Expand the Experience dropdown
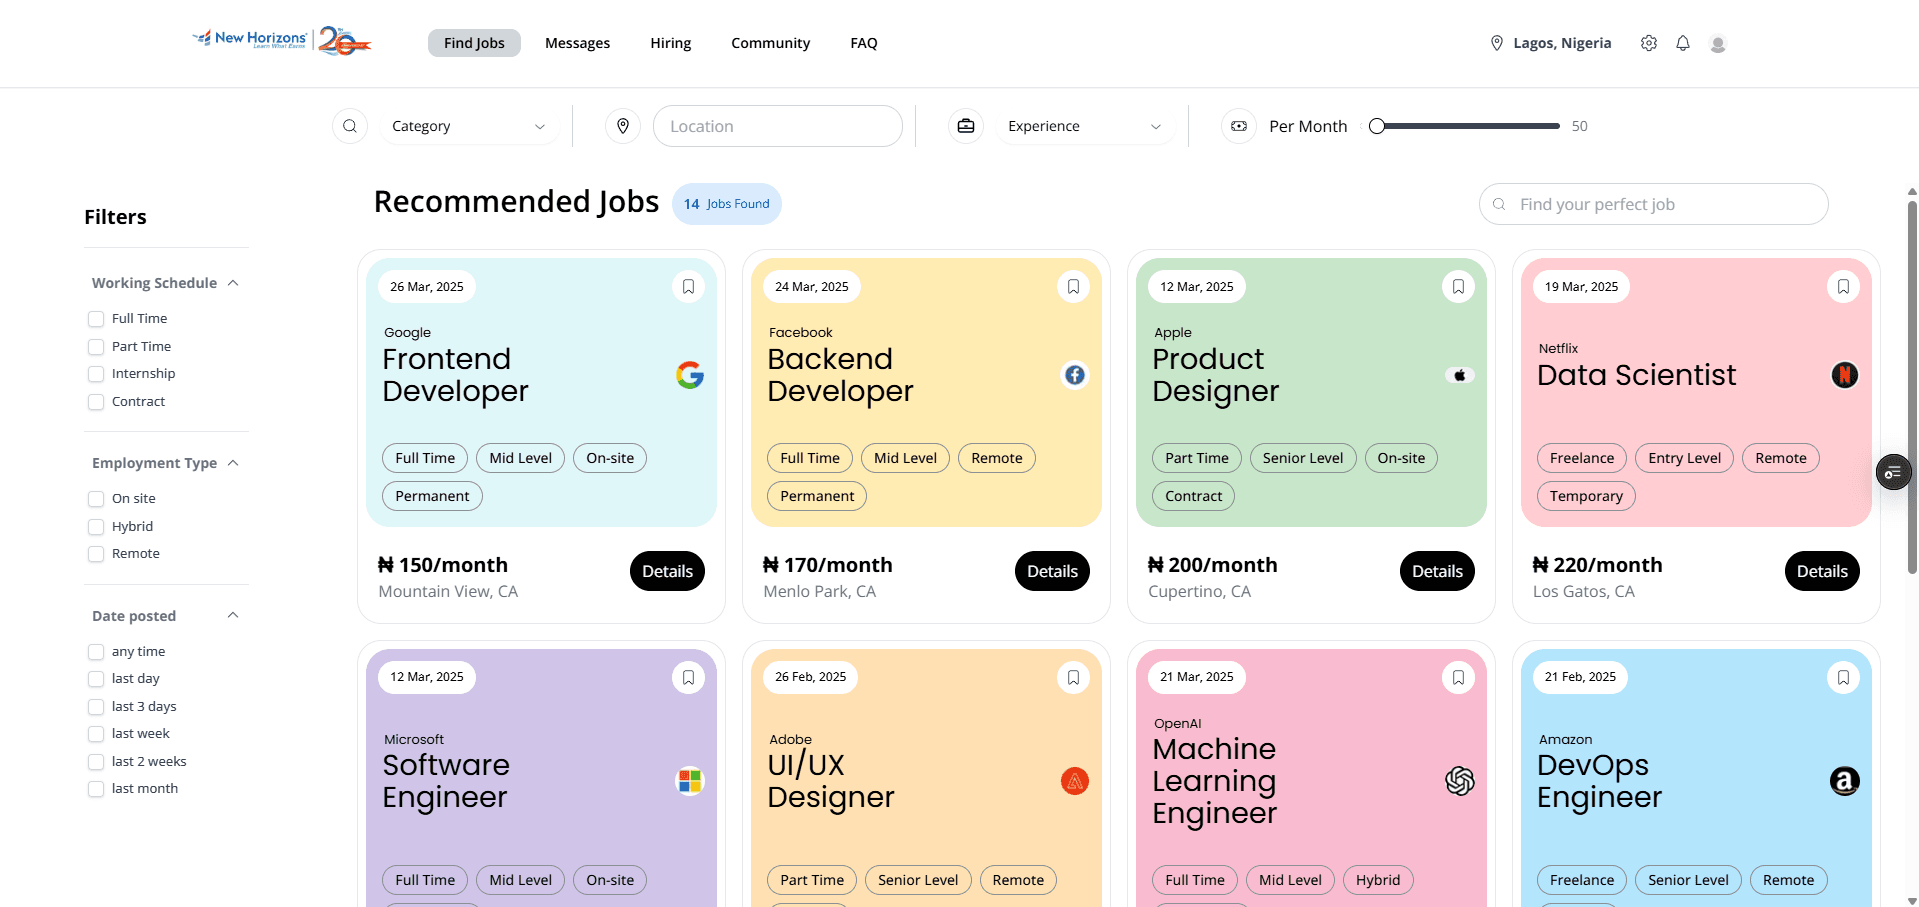Image resolution: width=1919 pixels, height=907 pixels. click(1084, 125)
